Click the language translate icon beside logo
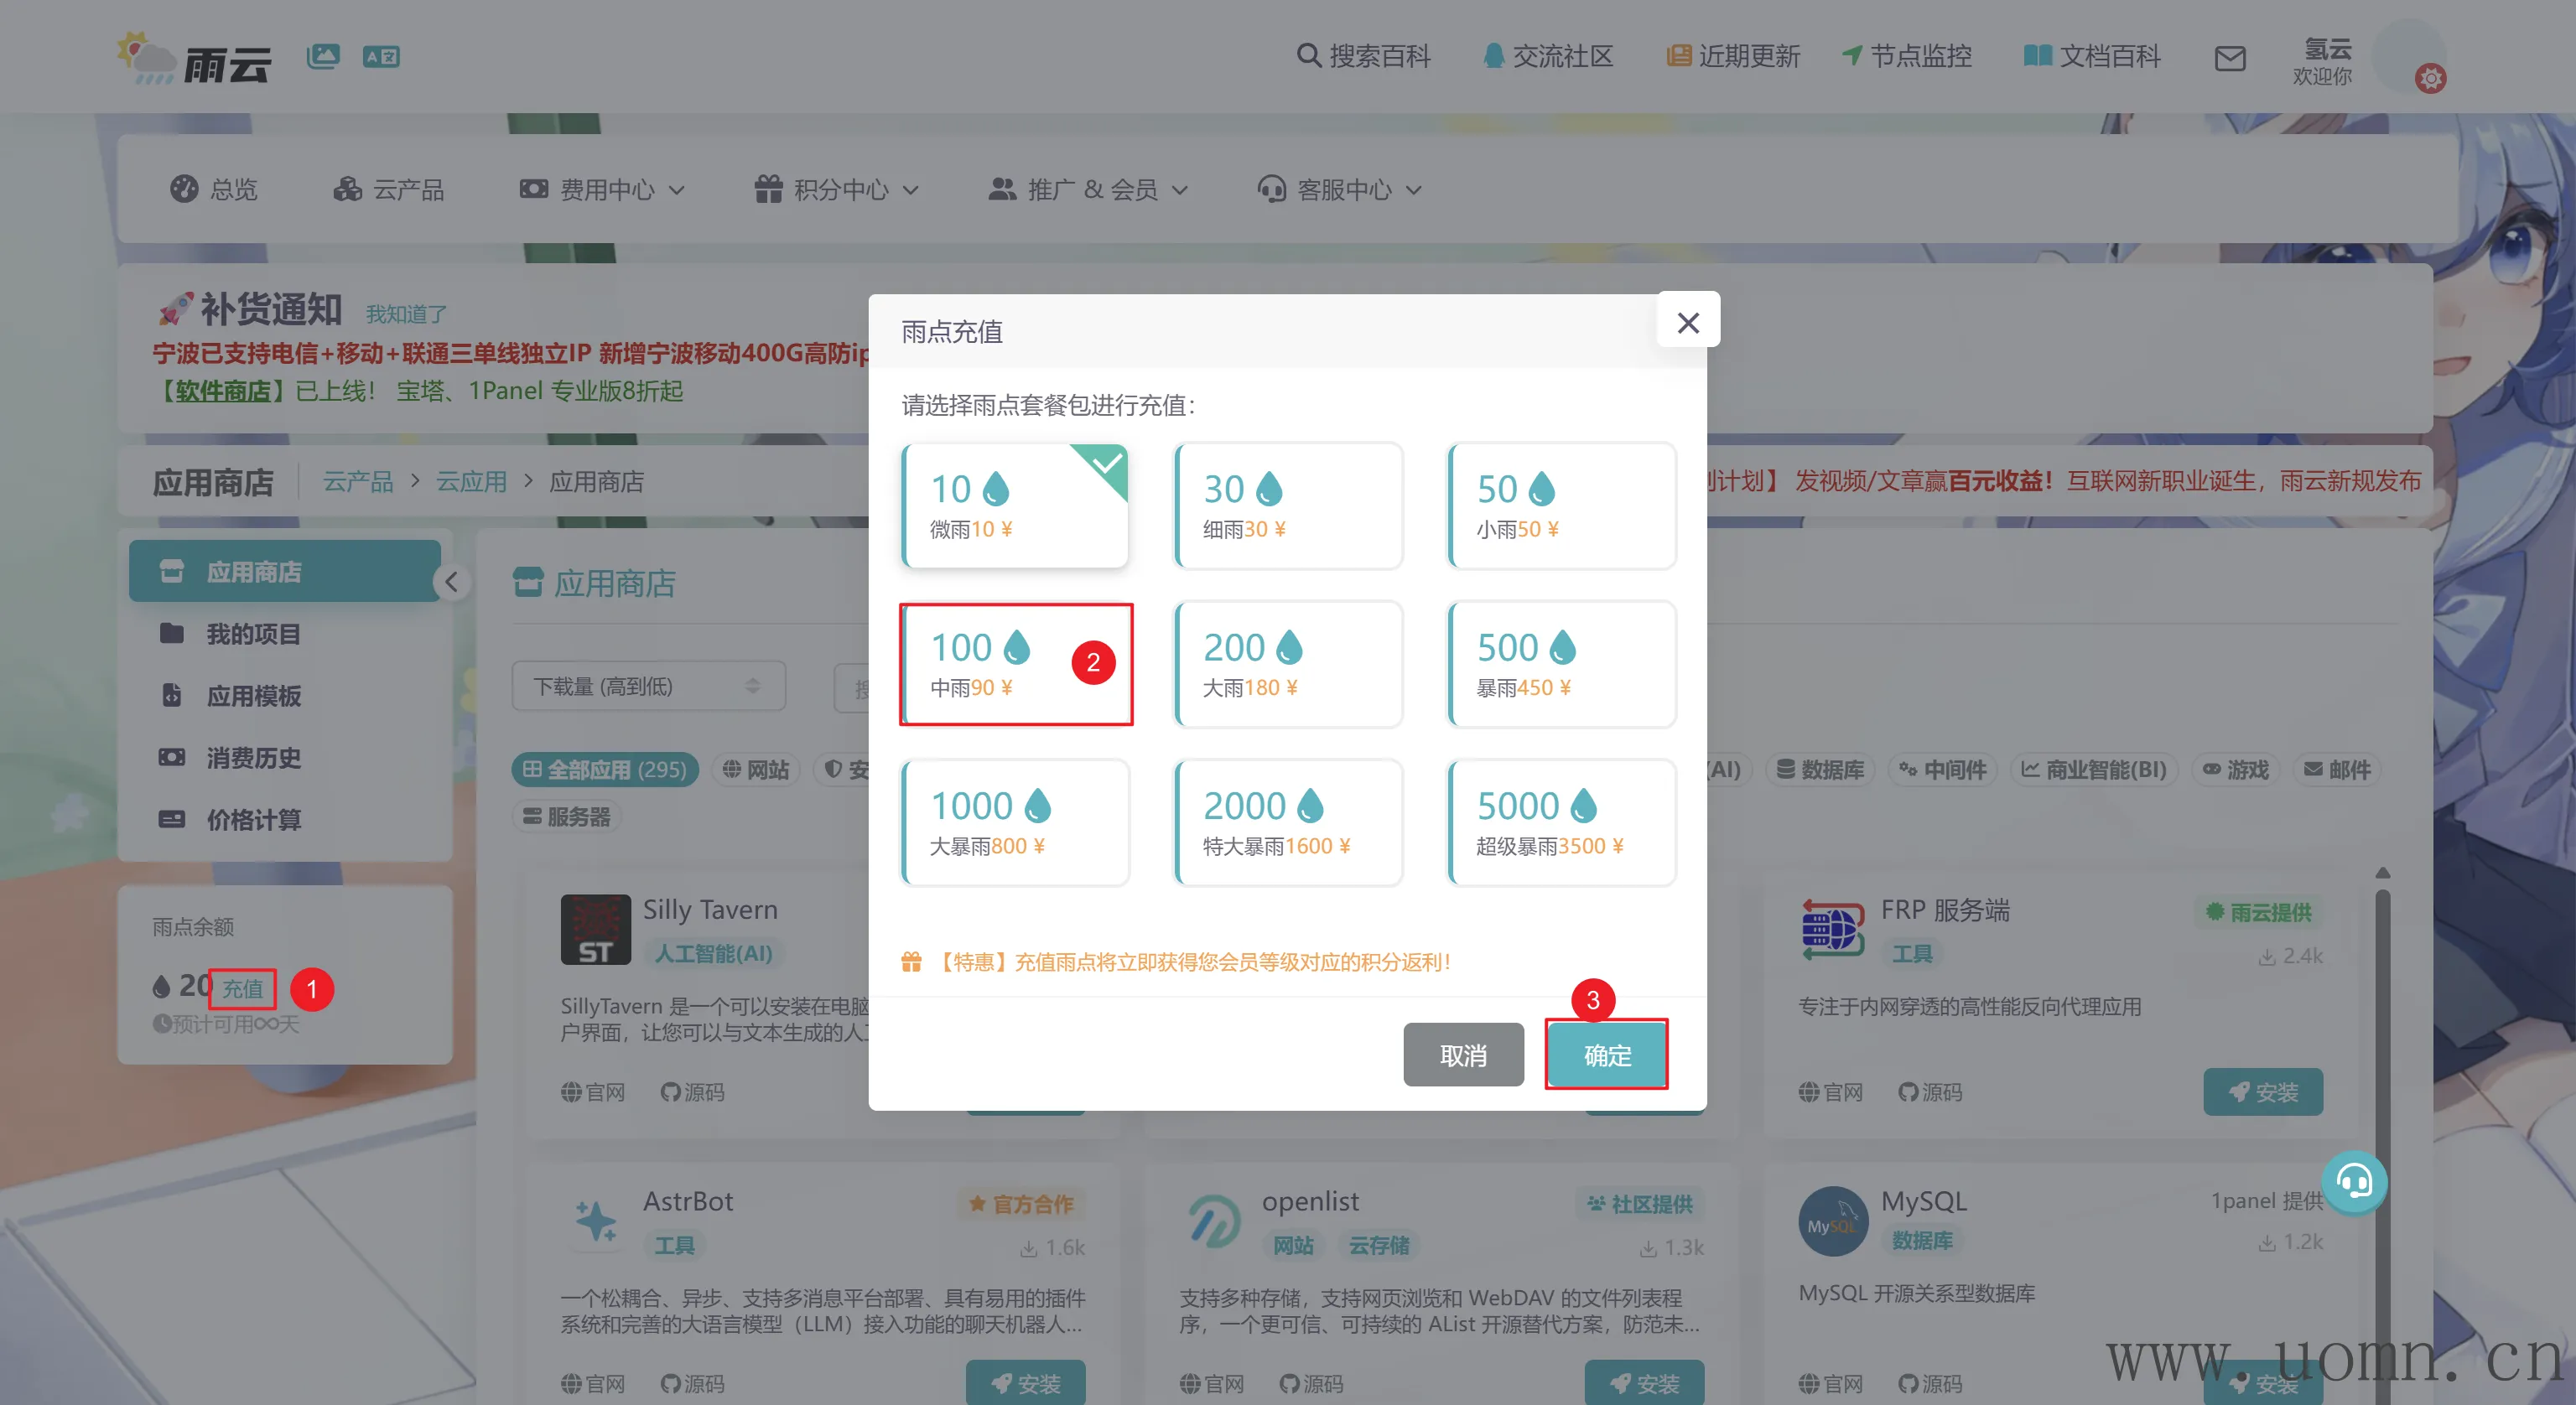The height and width of the screenshot is (1405, 2576). tap(381, 57)
